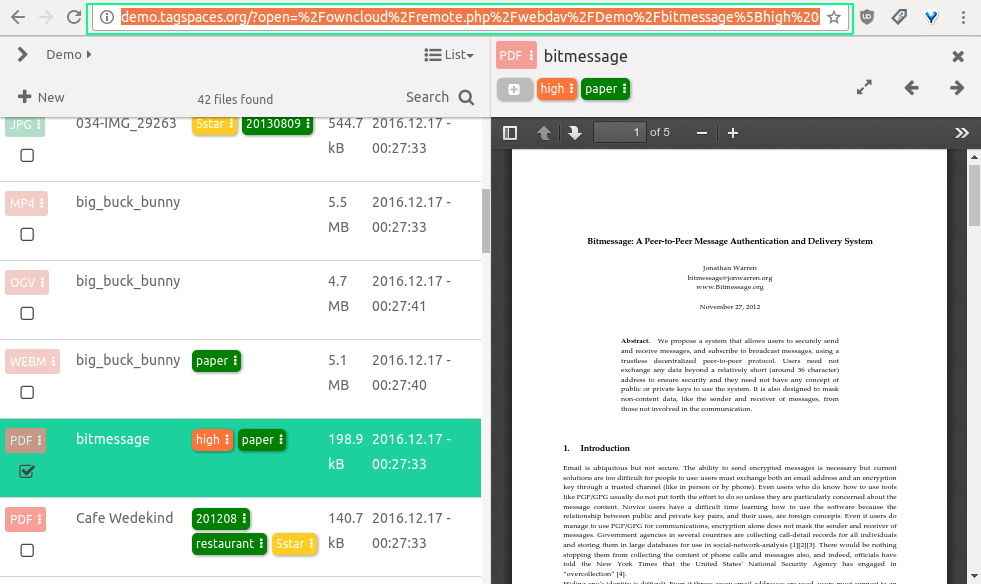This screenshot has width=981, height=584.
Task: Click the PDF viewer scrollbar thumb
Action: click(974, 194)
